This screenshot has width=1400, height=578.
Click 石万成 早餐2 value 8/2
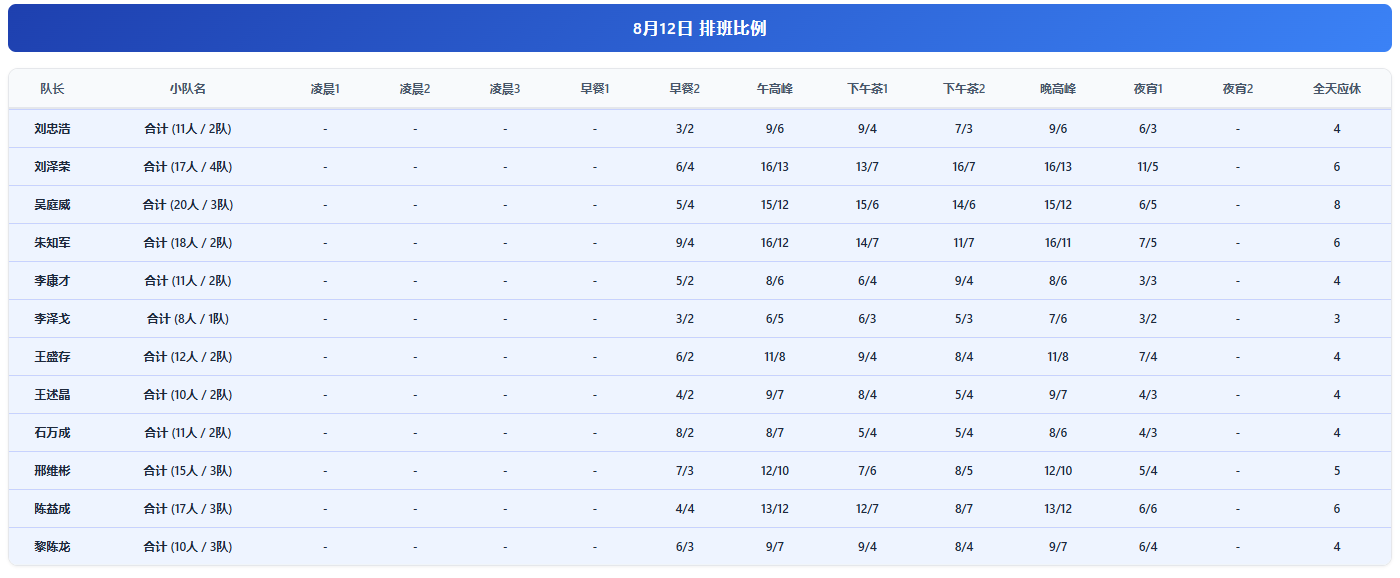(685, 433)
